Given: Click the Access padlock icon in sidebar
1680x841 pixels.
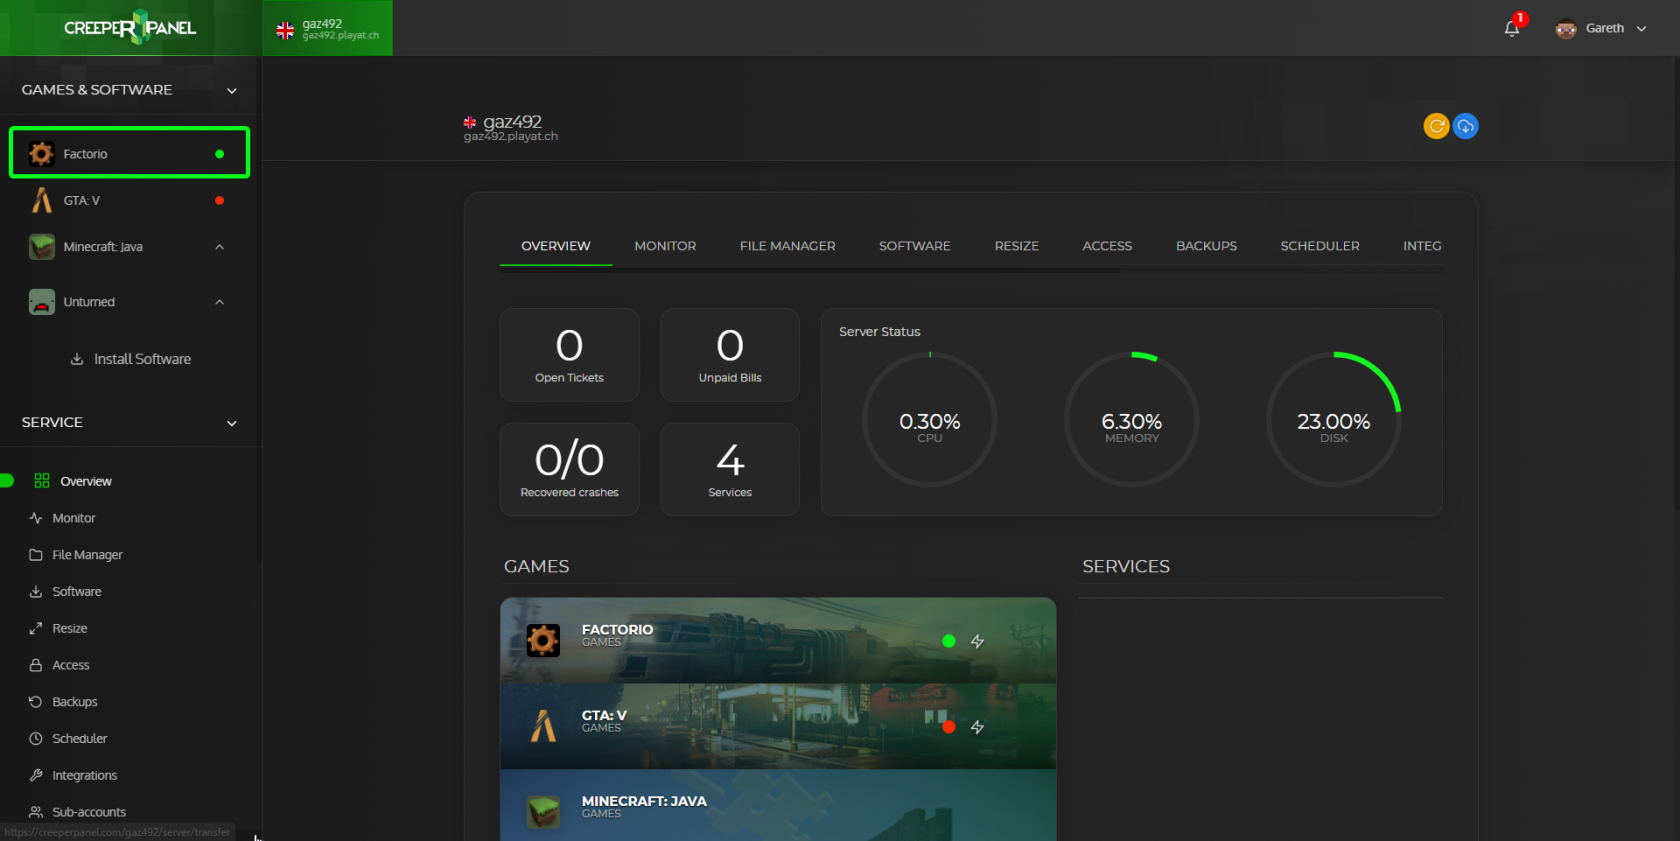Looking at the screenshot, I should [36, 665].
